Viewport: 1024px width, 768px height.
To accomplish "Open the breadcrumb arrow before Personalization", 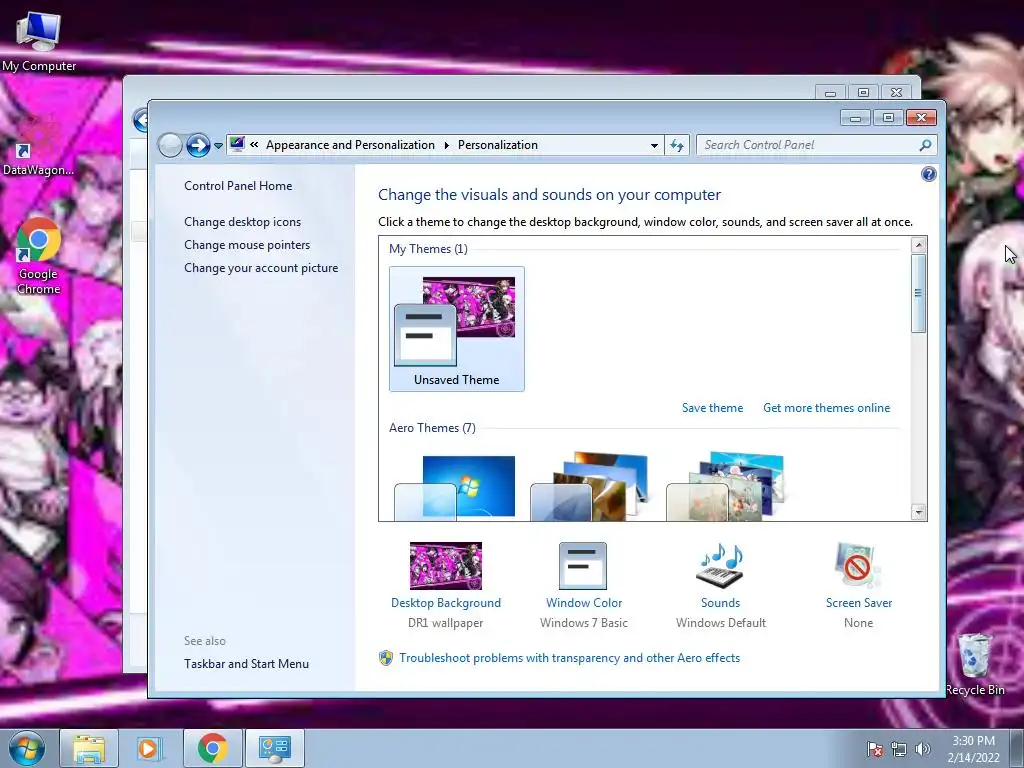I will 447,145.
